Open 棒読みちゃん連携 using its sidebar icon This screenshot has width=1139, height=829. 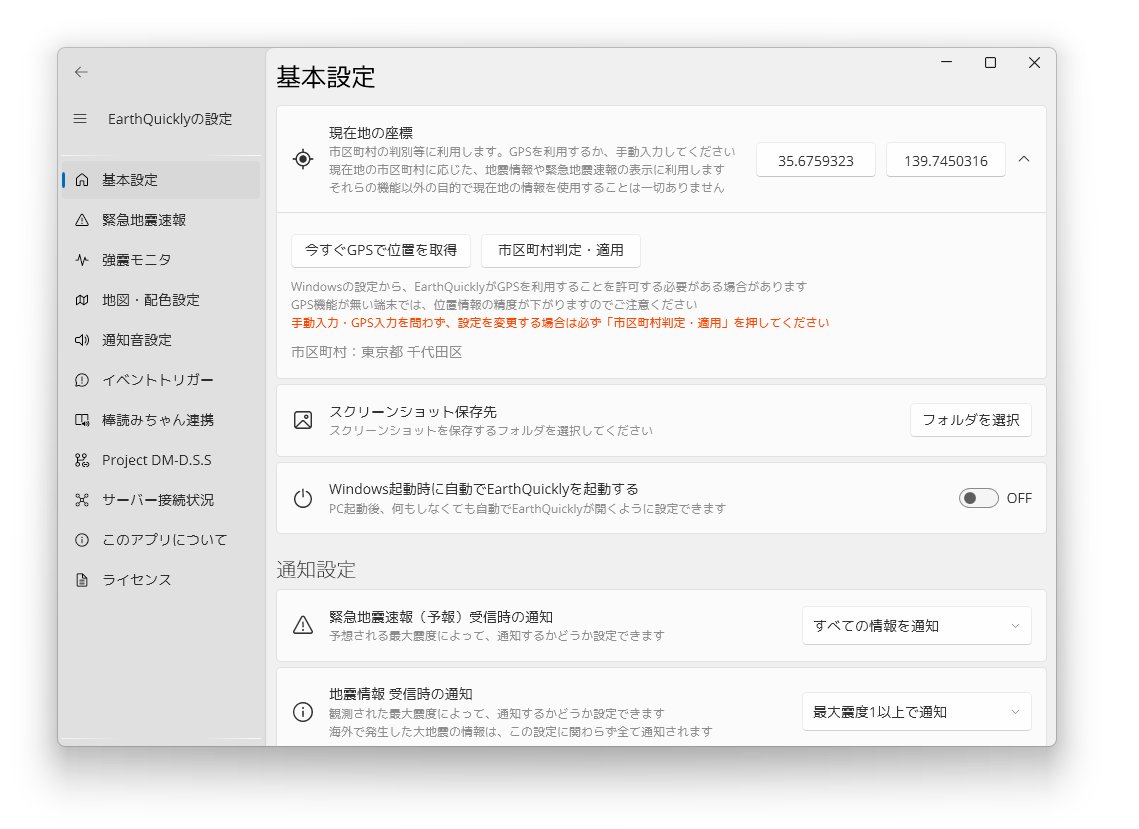[80, 420]
